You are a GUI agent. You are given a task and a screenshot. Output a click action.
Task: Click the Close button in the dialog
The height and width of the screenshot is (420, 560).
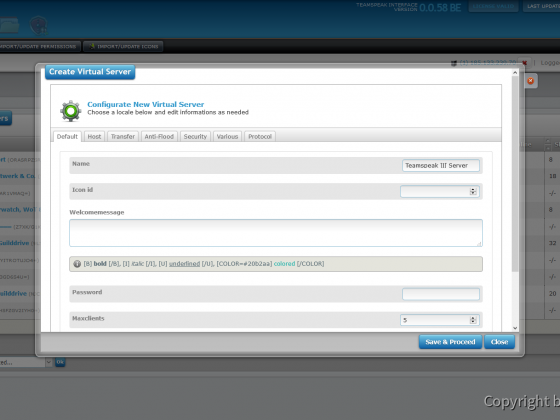click(x=499, y=342)
